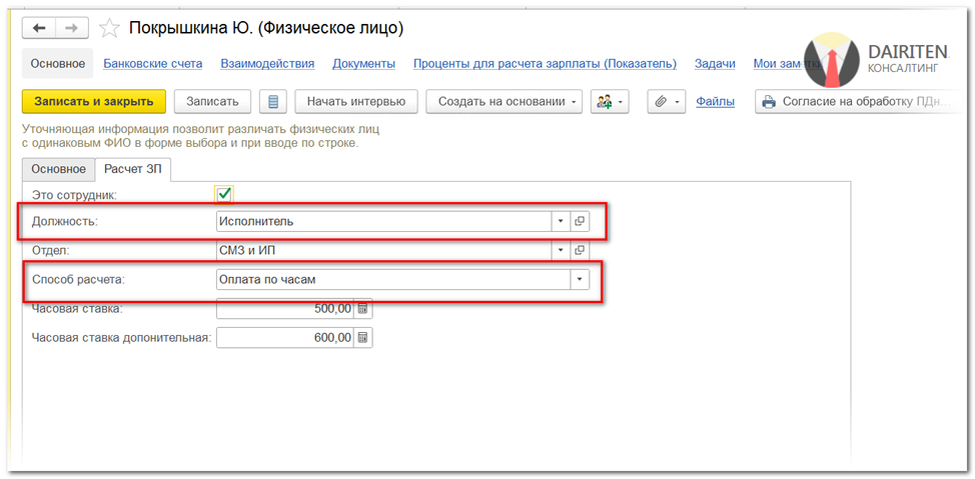Open Банковские счета link
The height and width of the screenshot is (479, 975).
tap(153, 63)
